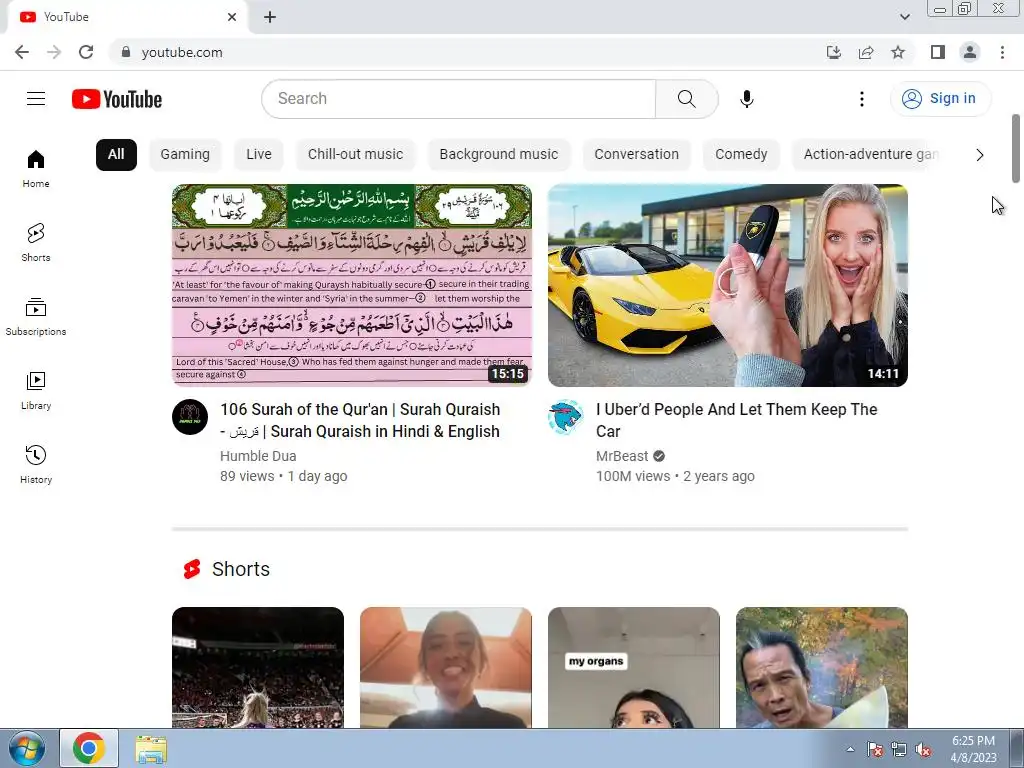This screenshot has width=1024, height=768.
Task: Click the magnifying glass search button
Action: [x=686, y=99]
